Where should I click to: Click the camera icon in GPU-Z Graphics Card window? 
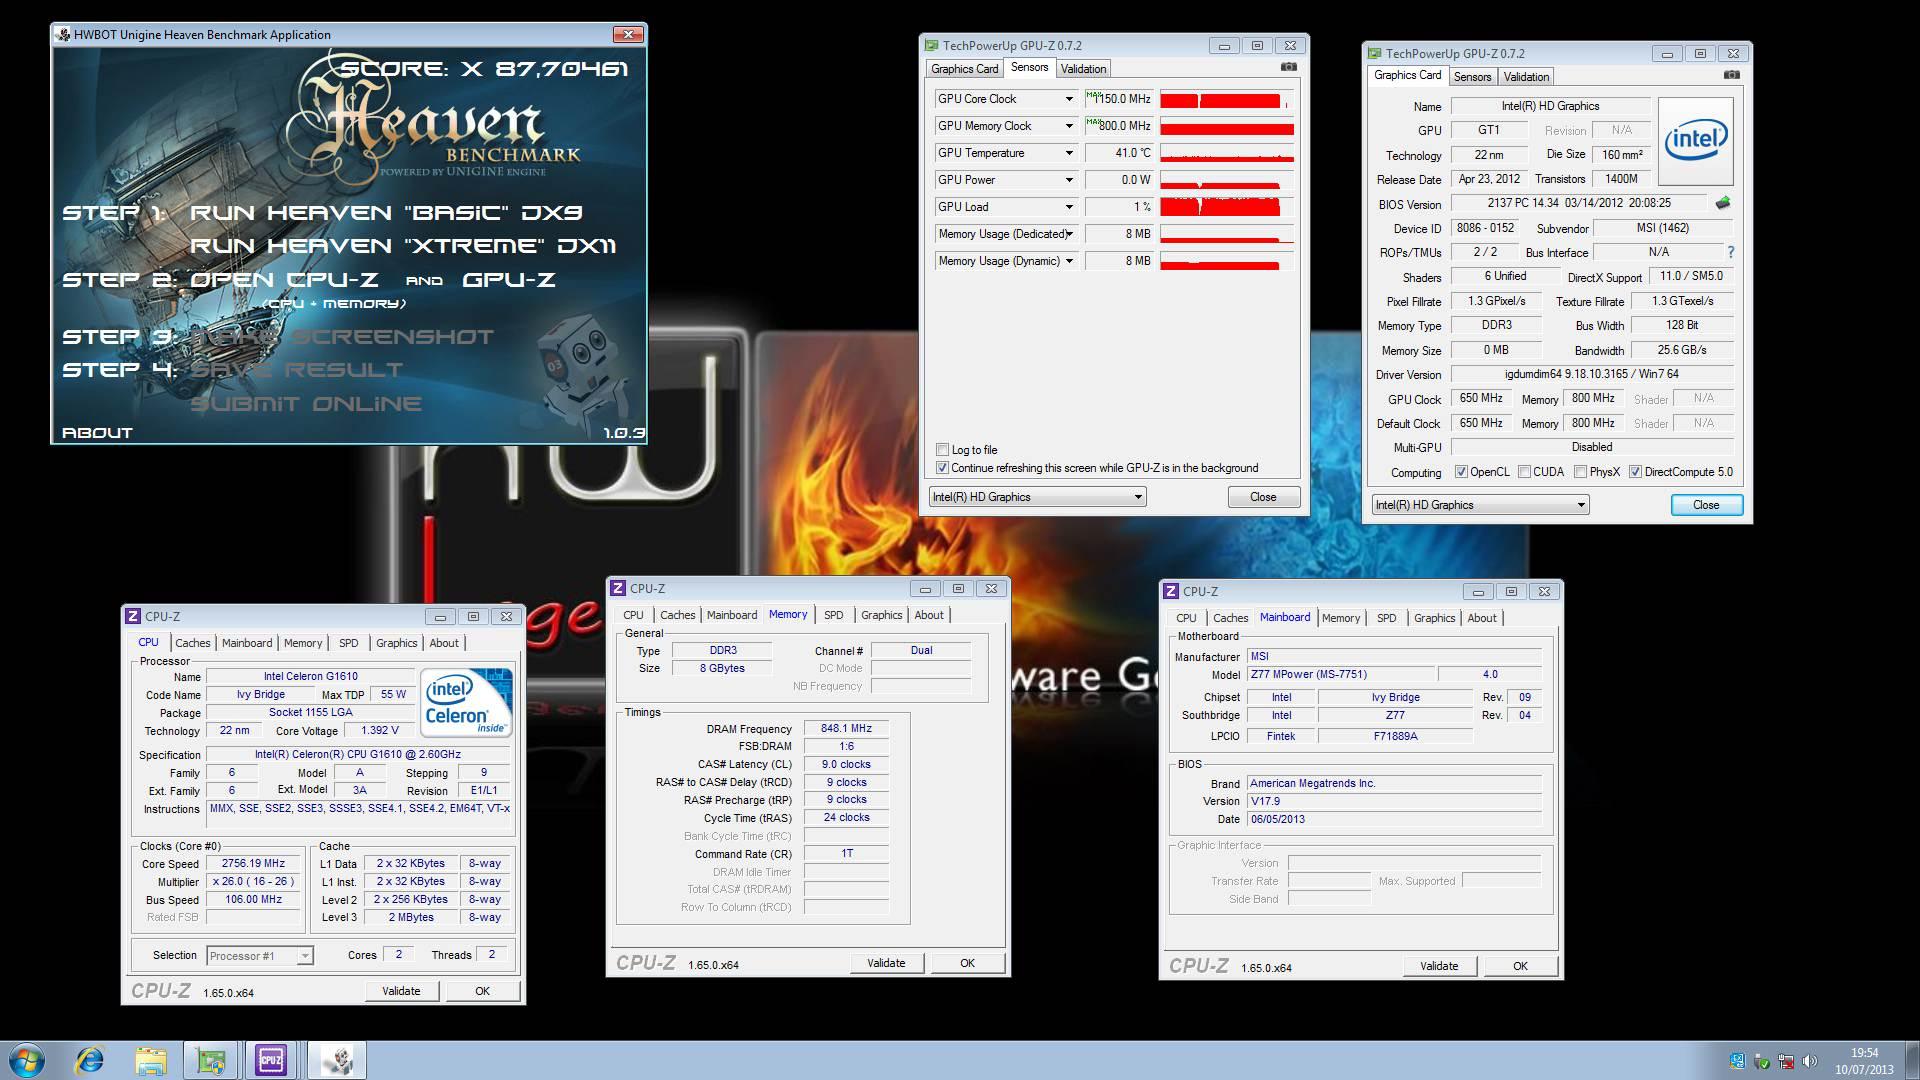1732,75
